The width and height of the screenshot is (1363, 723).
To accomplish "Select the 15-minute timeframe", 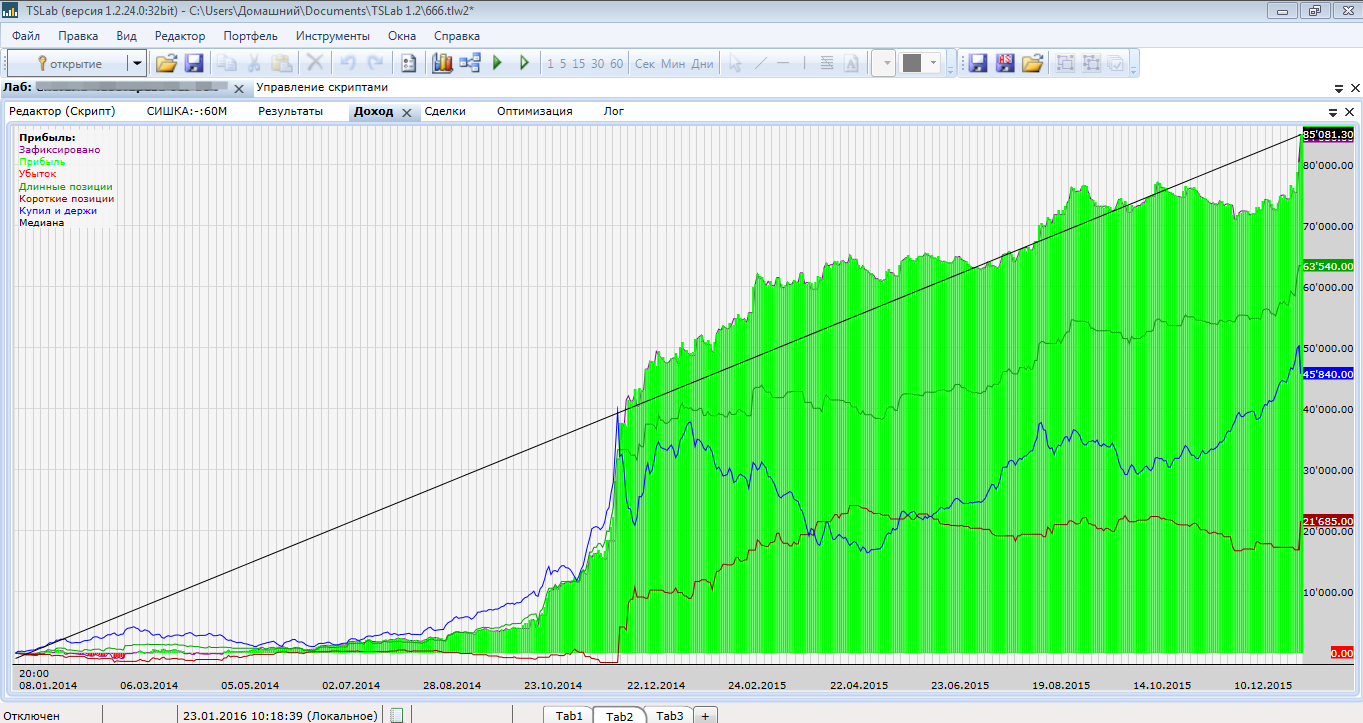I will (x=579, y=63).
